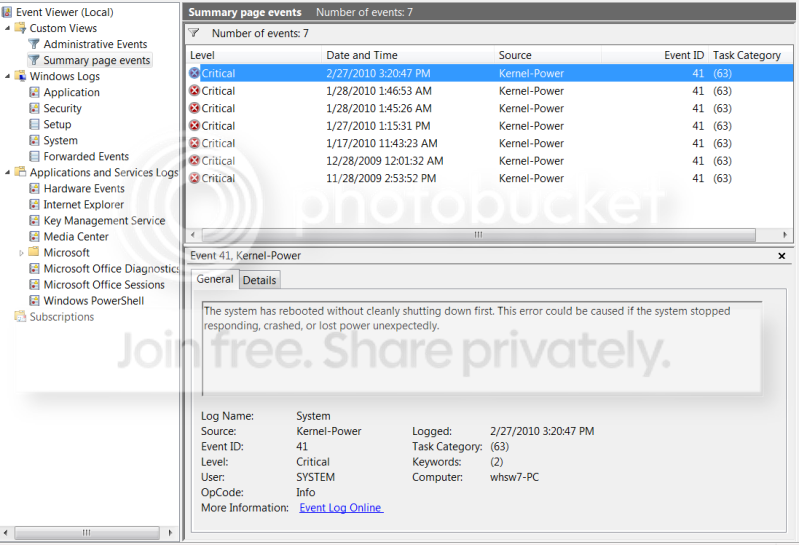
Task: Collapse the Windows Logs tree node
Action: (x=7, y=76)
